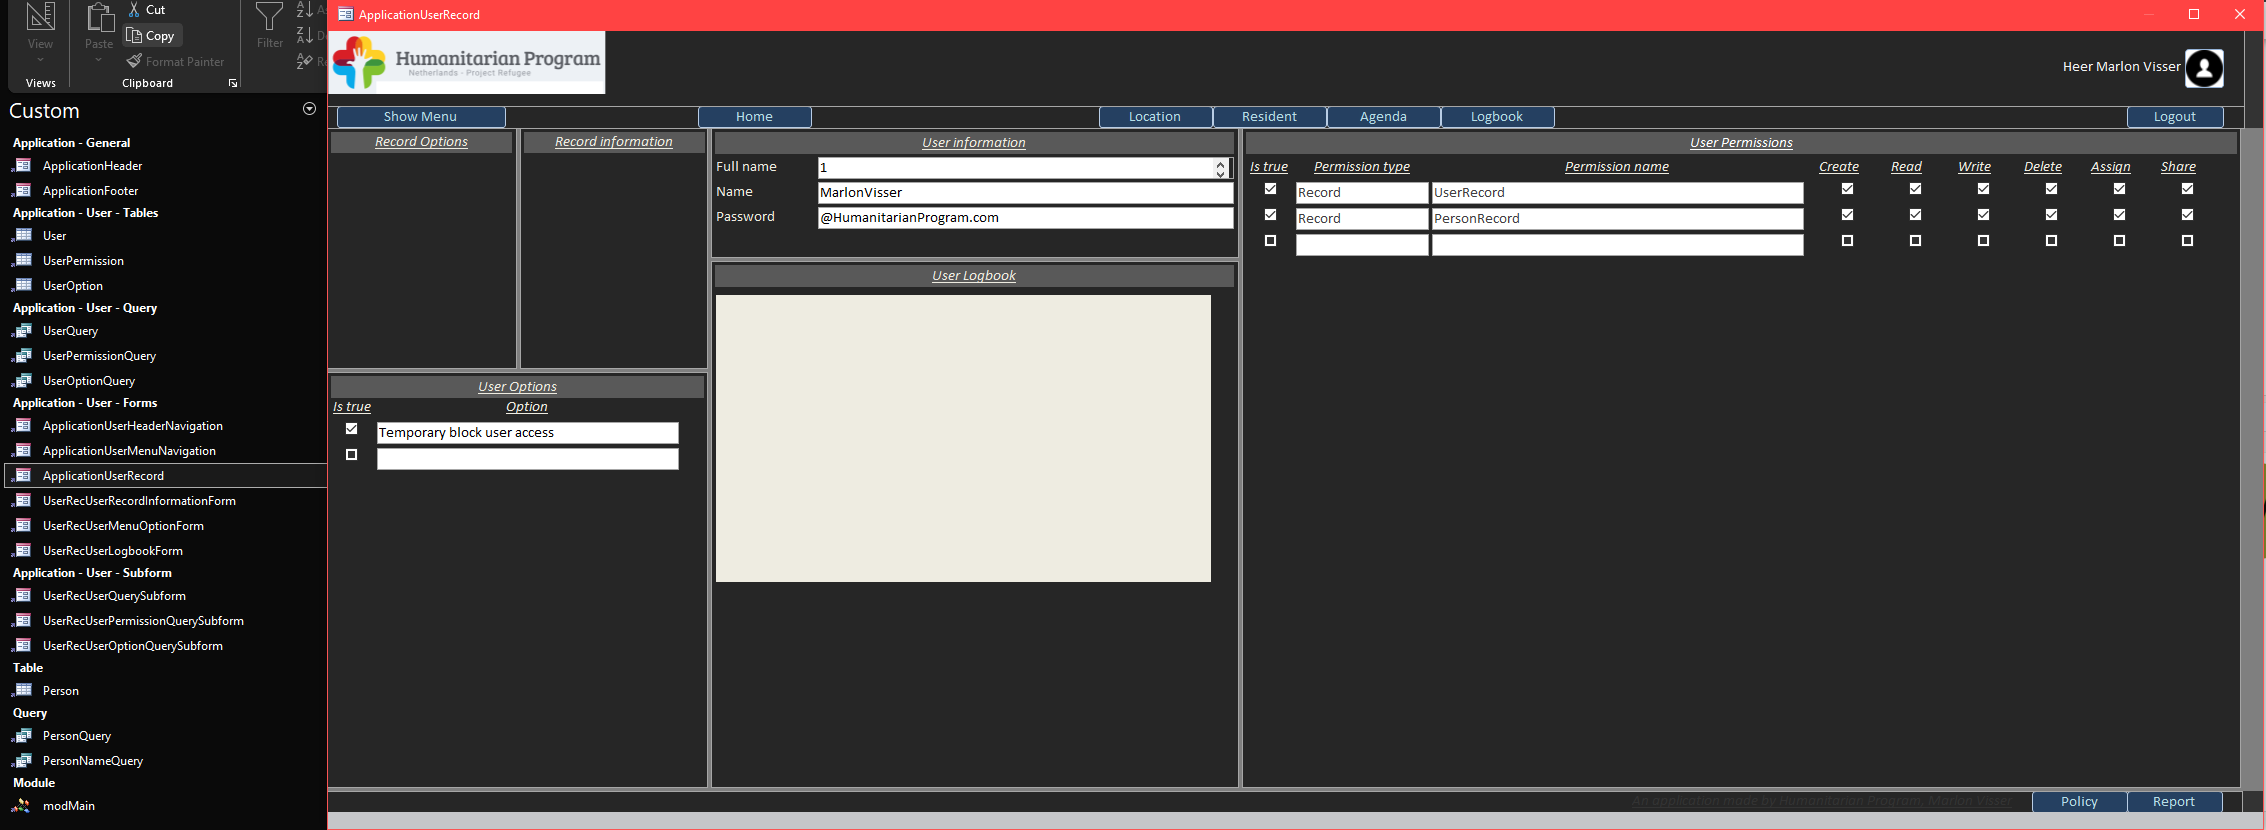Open the Clipboard group dialog launcher
The width and height of the screenshot is (2266, 830).
(x=233, y=83)
